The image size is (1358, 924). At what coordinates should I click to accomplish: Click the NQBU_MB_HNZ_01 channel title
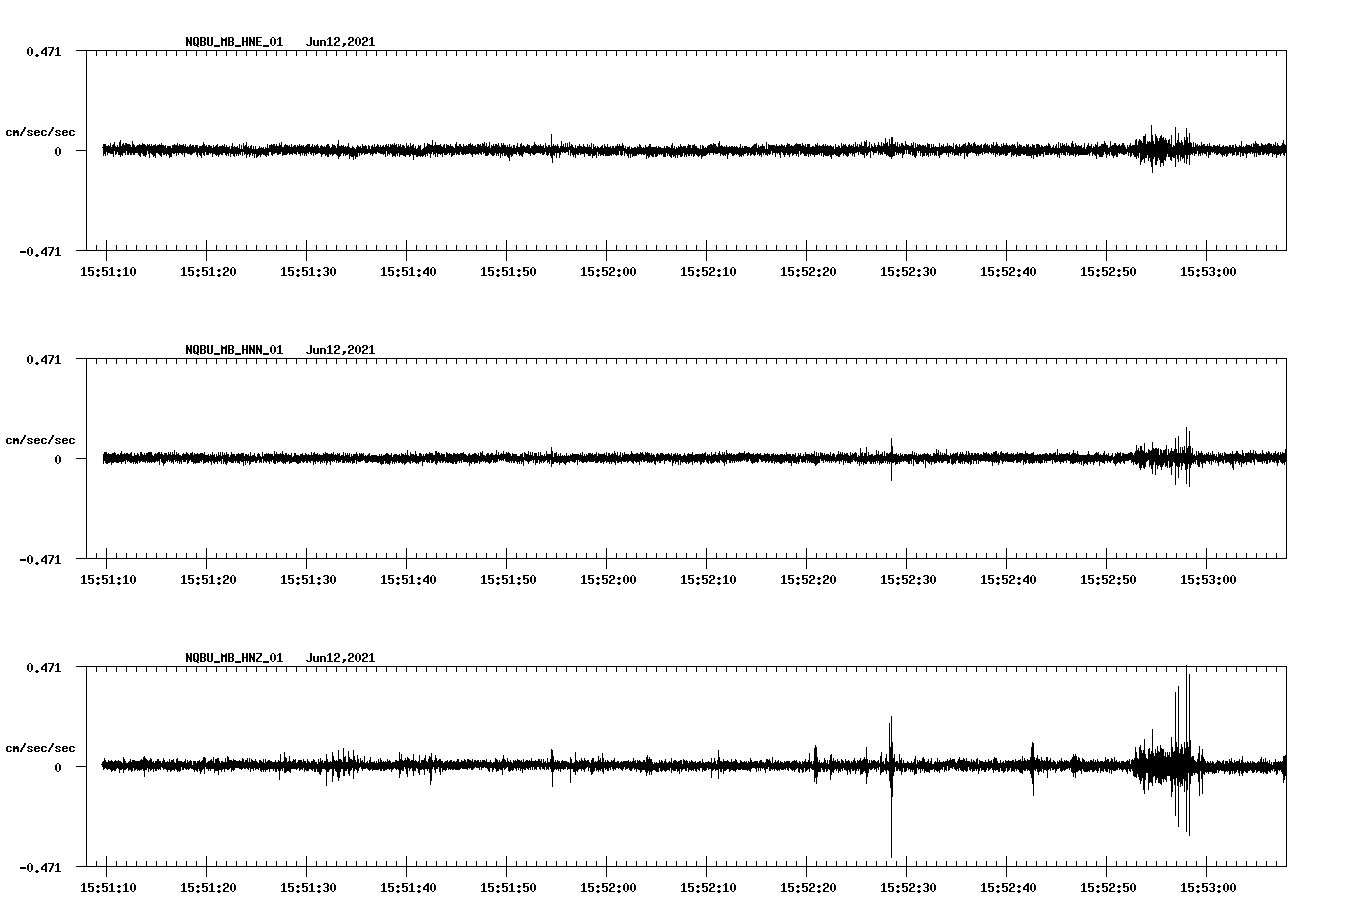point(234,658)
